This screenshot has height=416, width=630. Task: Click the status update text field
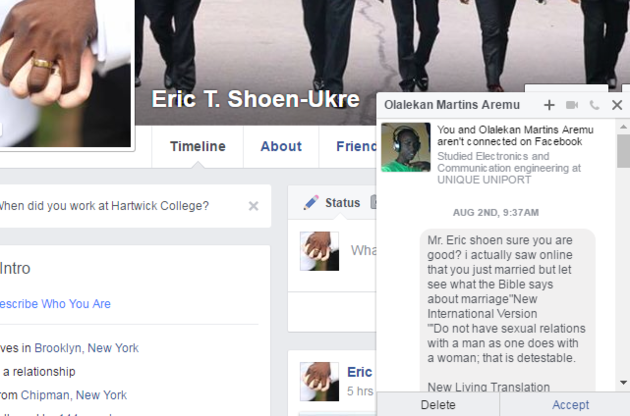[362, 251]
